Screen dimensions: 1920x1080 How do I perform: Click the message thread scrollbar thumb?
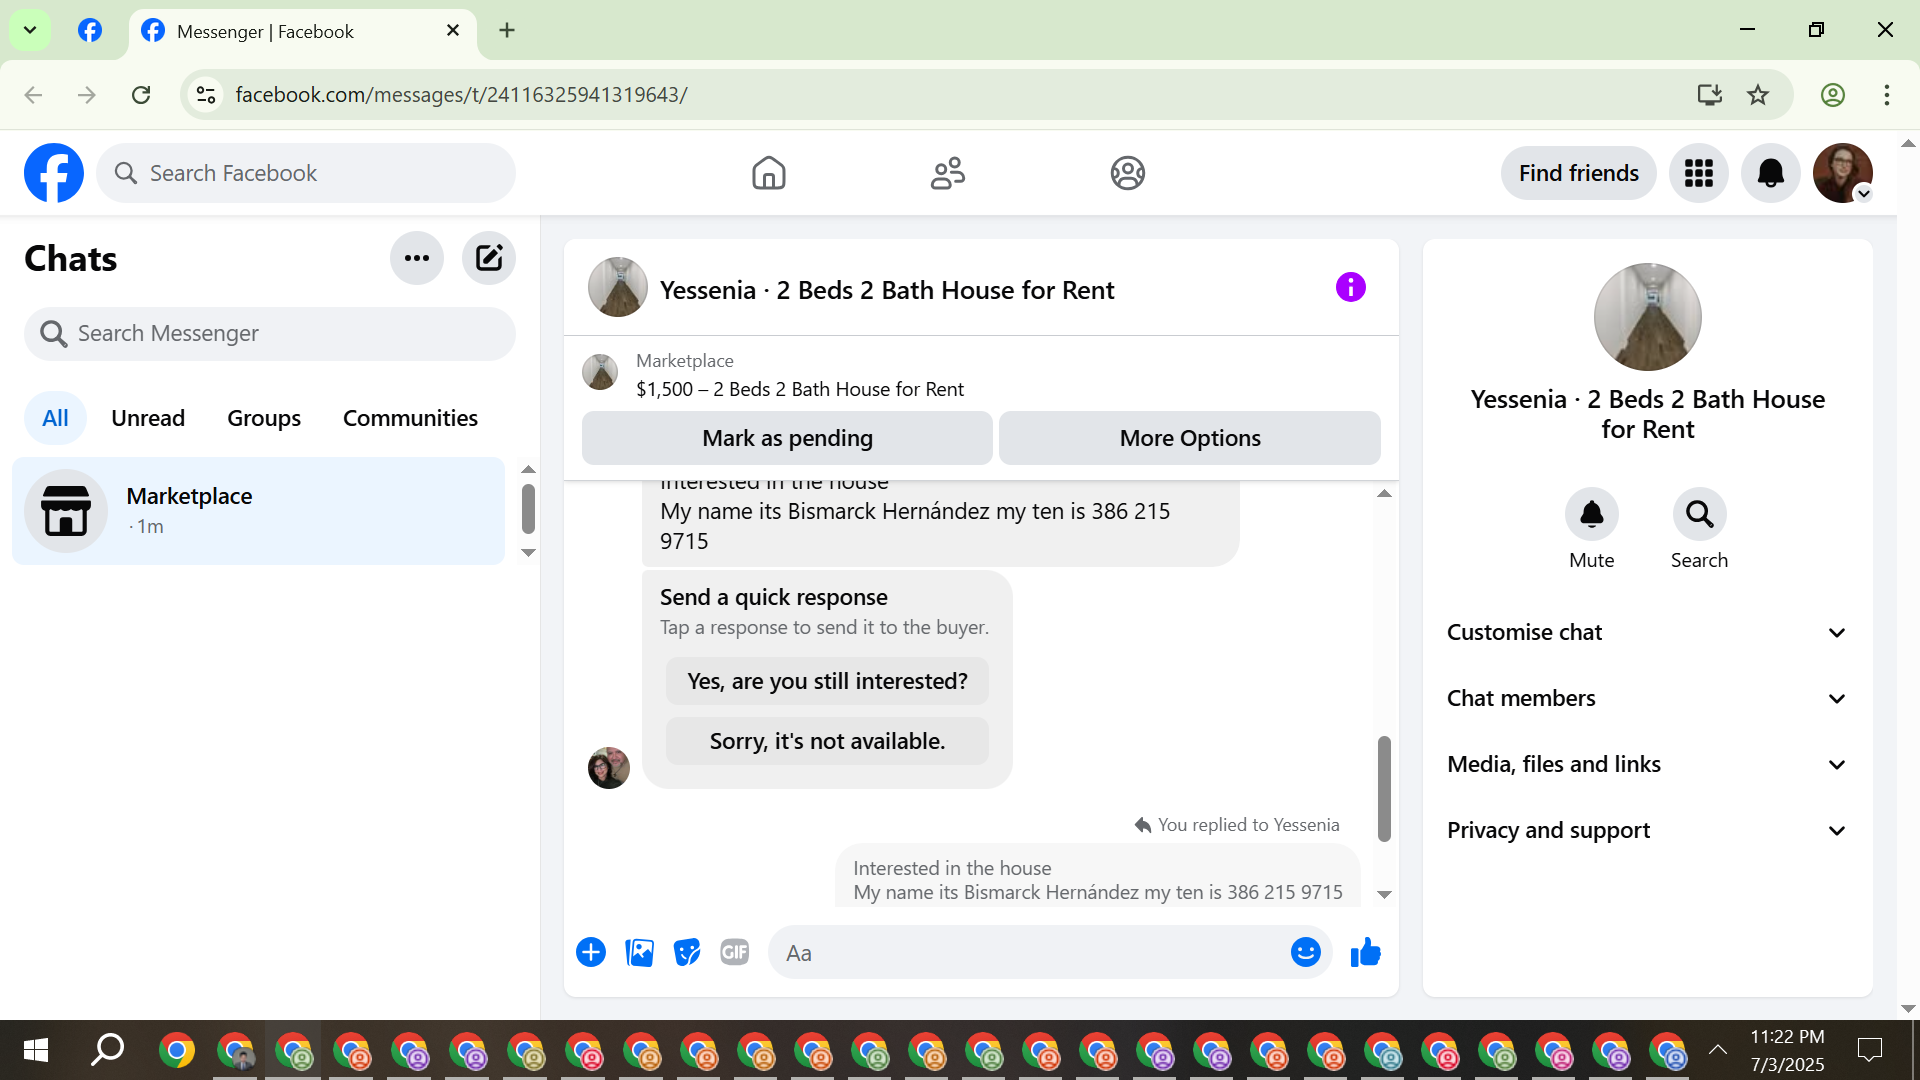pyautogui.click(x=1384, y=788)
